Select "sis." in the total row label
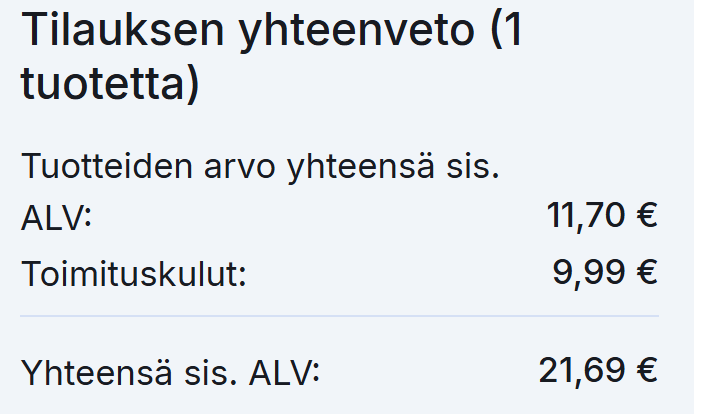The height and width of the screenshot is (414, 716). (211, 373)
